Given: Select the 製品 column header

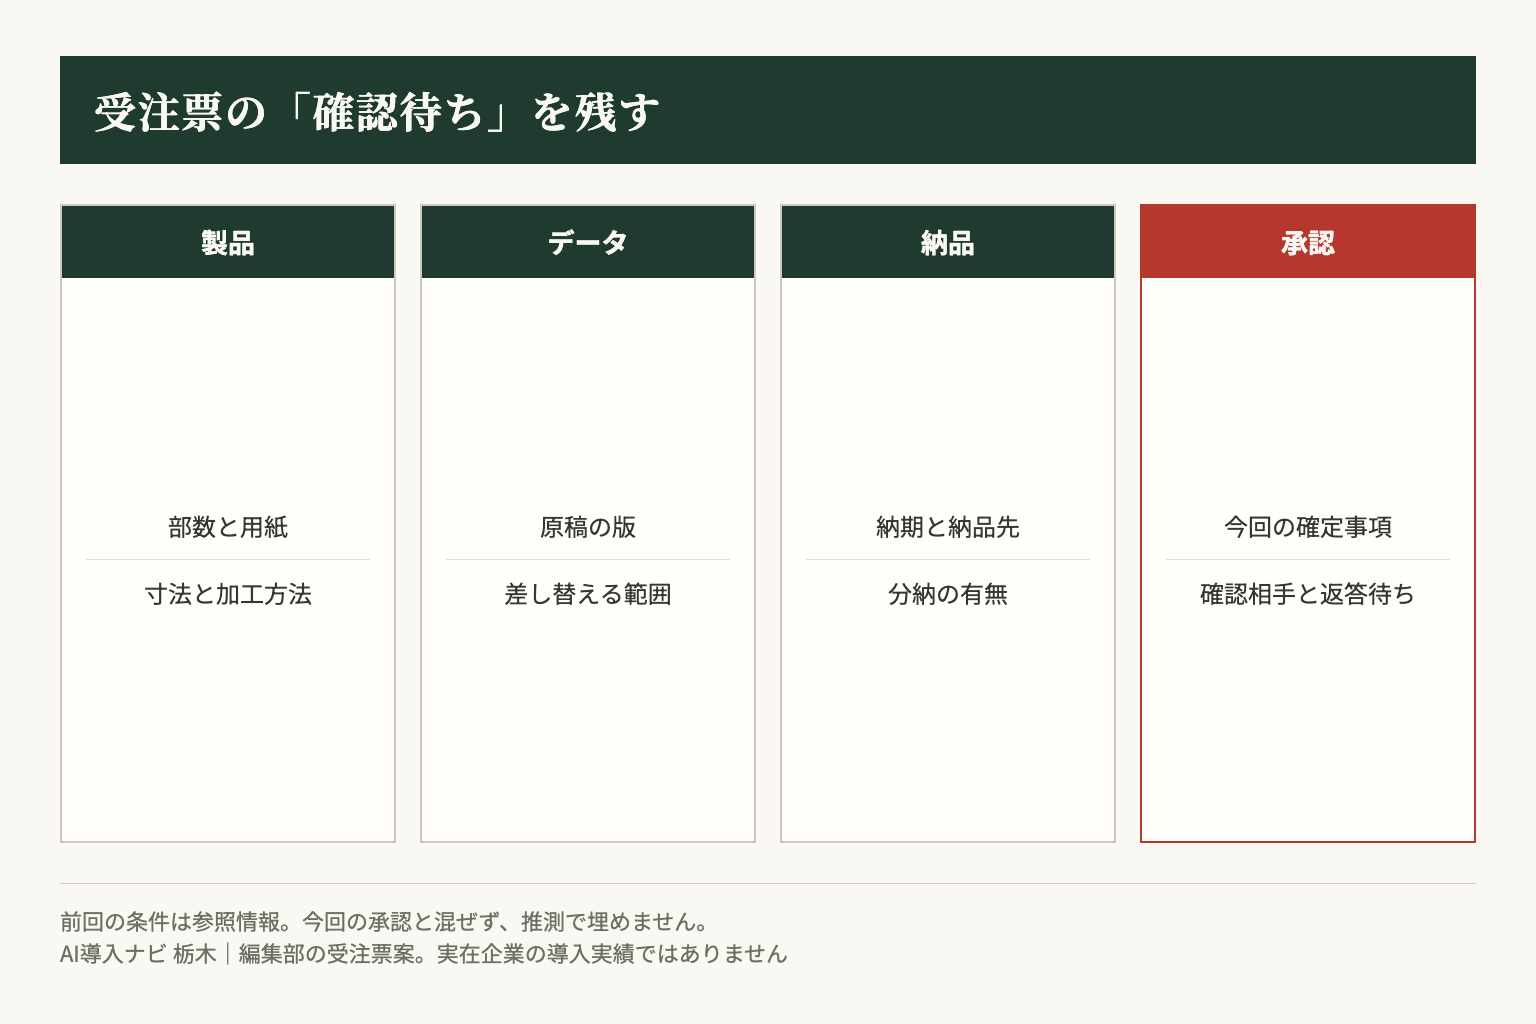Looking at the screenshot, I should coord(228,242).
